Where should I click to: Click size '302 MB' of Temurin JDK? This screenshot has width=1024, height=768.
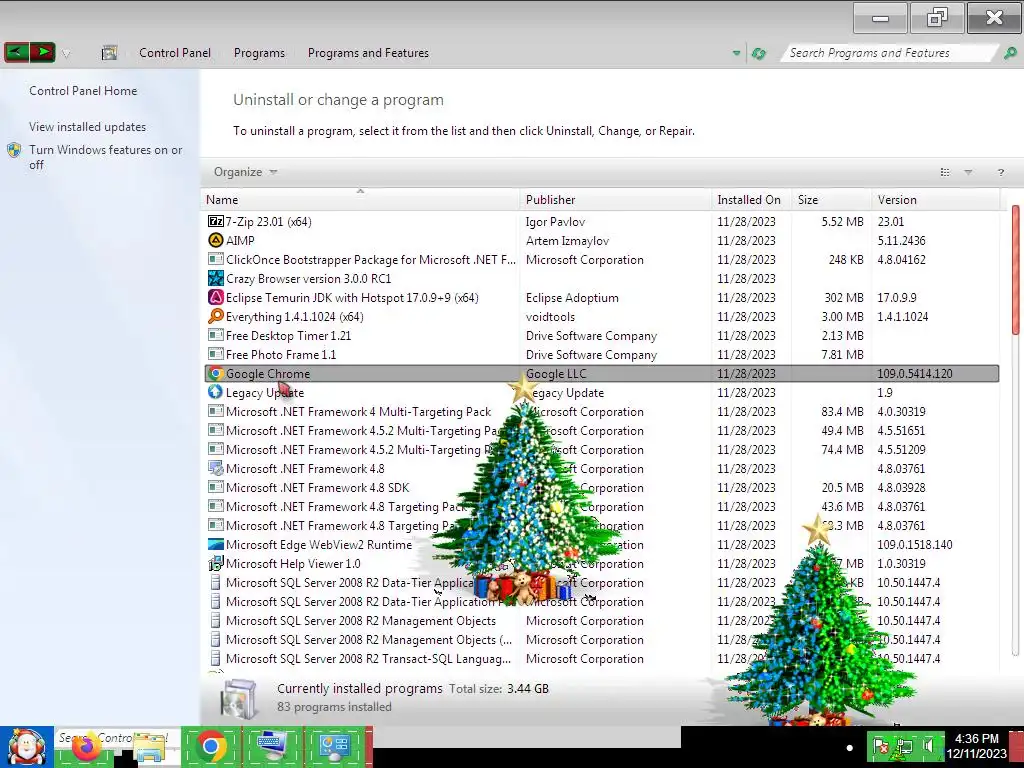844,298
